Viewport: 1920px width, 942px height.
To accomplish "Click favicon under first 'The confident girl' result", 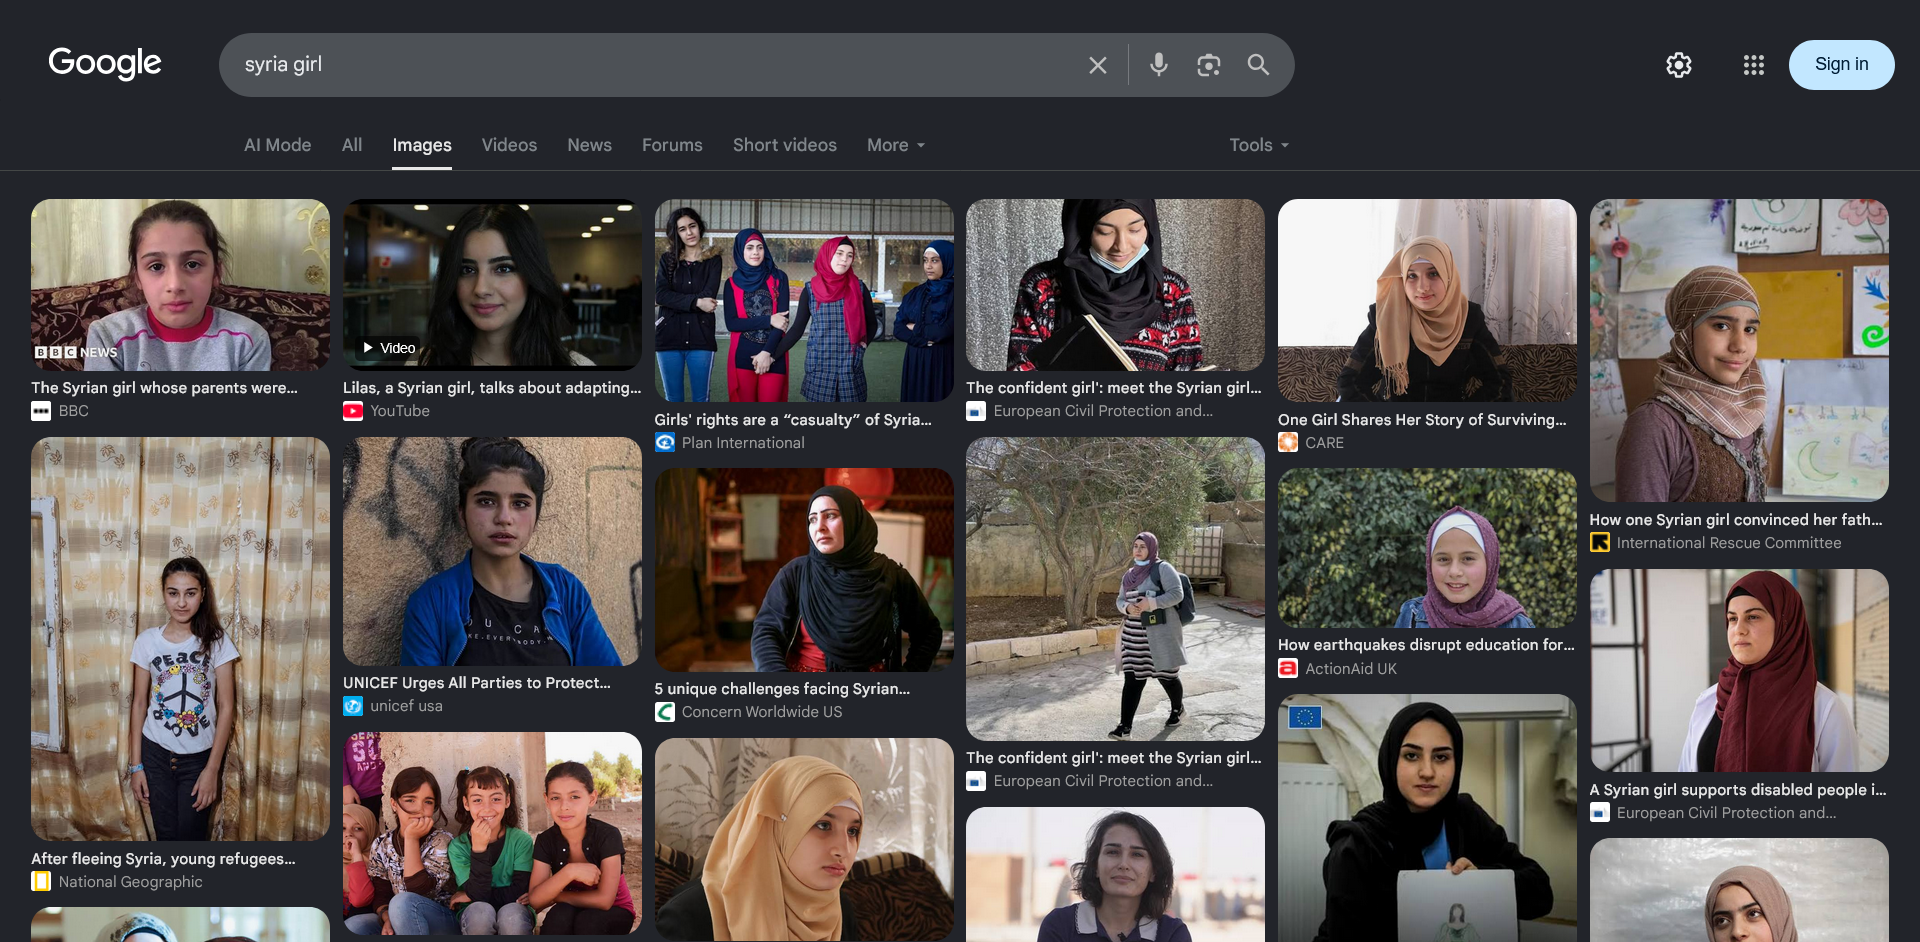I will coord(976,411).
